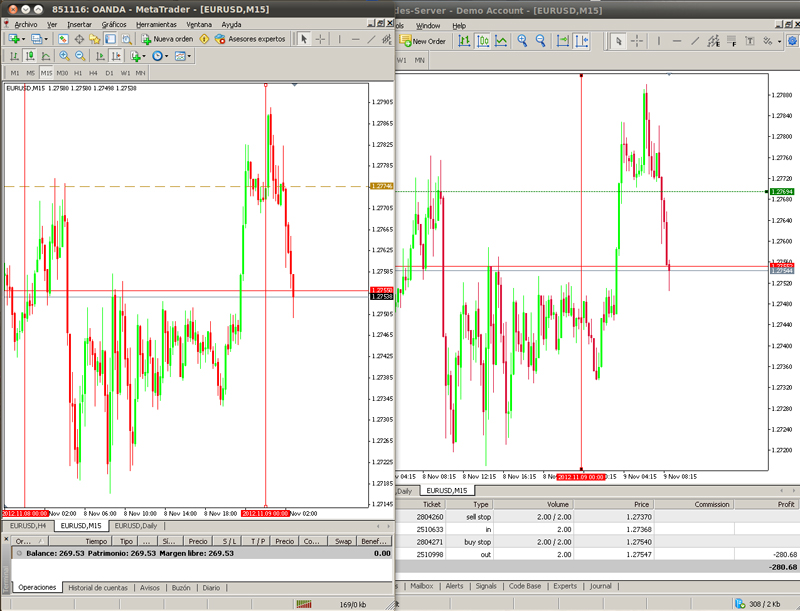Click the Ticket column header

(x=432, y=504)
